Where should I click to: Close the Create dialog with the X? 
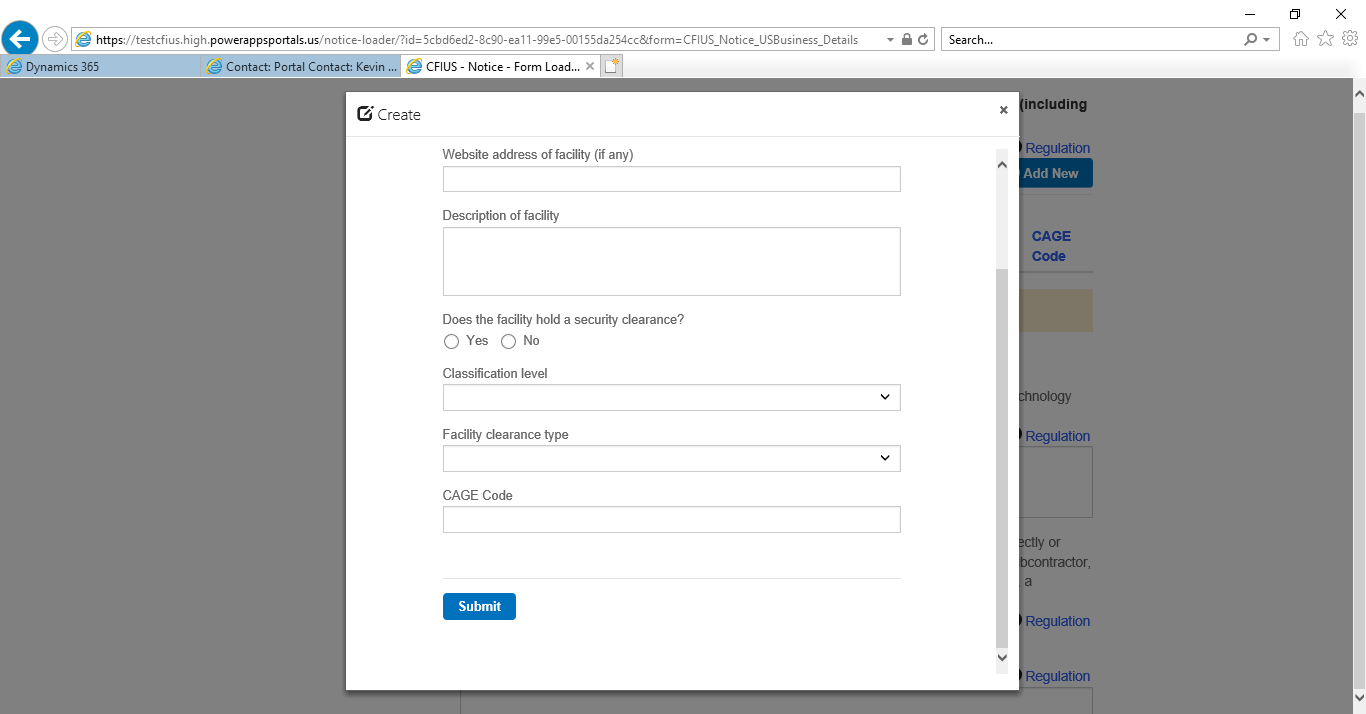coord(1003,110)
